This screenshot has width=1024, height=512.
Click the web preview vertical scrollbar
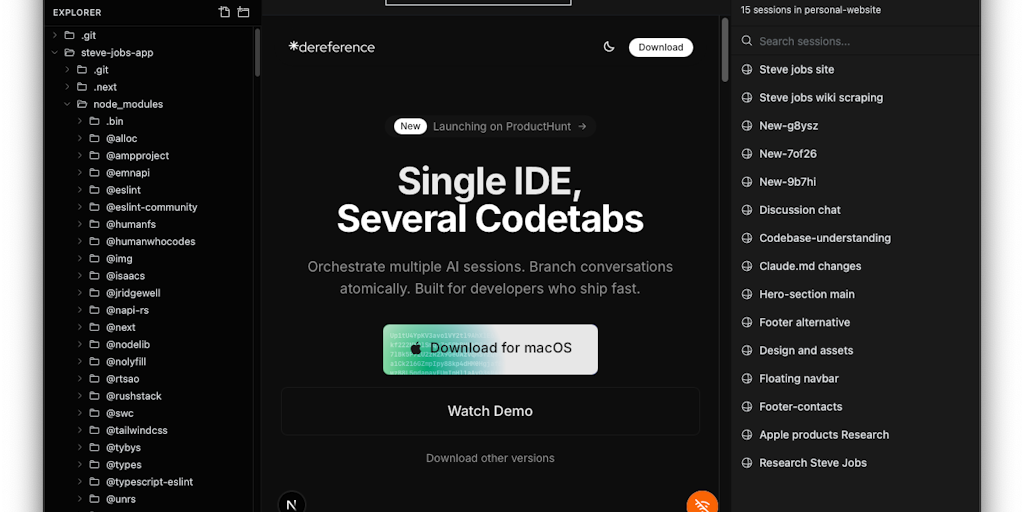pos(724,50)
